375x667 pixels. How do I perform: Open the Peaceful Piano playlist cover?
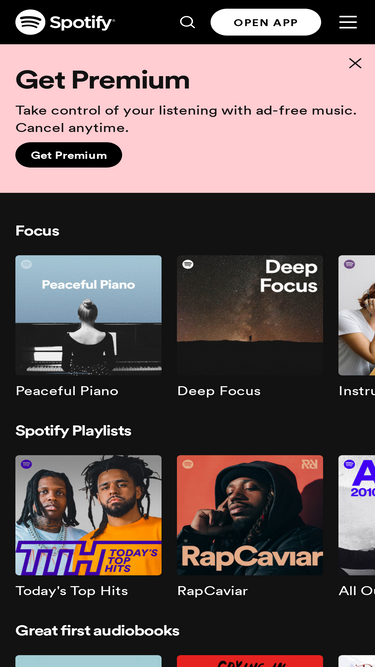tap(88, 315)
